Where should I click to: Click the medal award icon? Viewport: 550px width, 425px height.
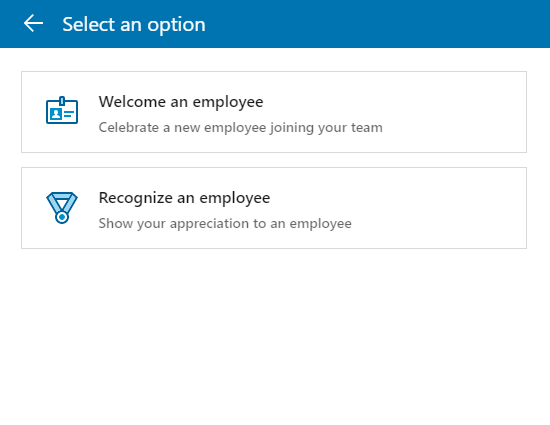(62, 208)
